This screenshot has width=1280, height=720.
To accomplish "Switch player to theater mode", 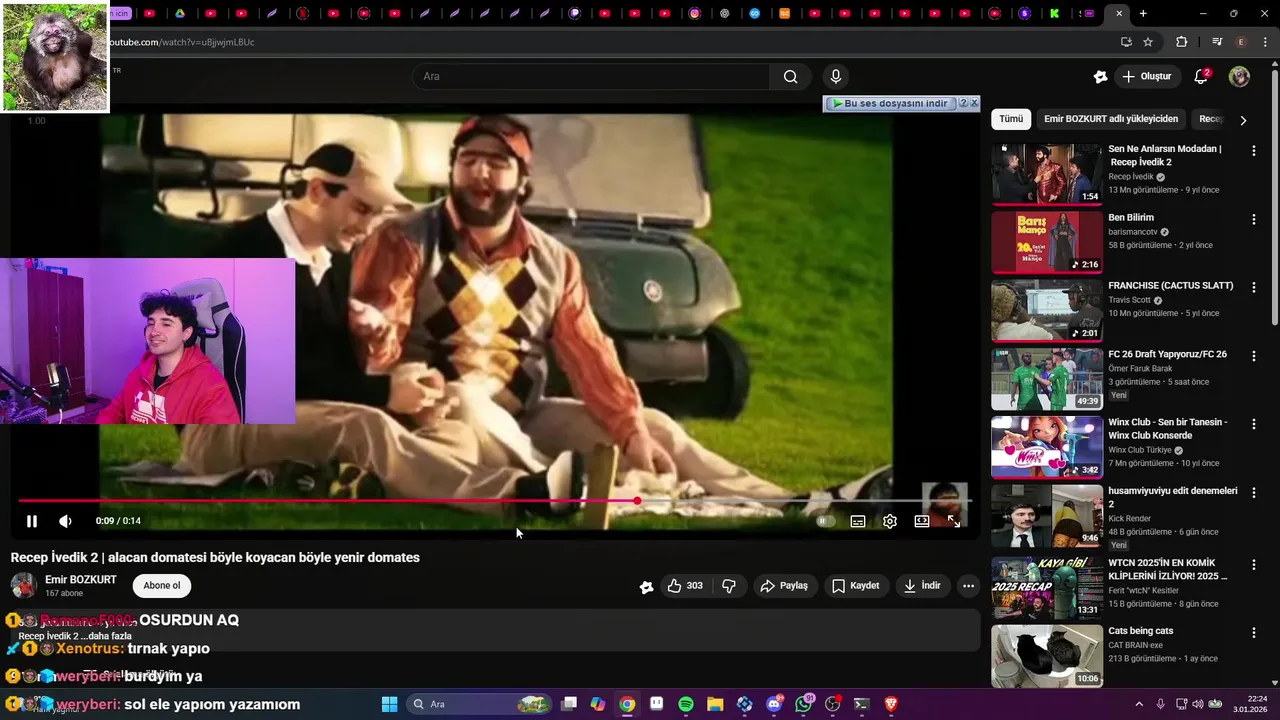I will 922,521.
